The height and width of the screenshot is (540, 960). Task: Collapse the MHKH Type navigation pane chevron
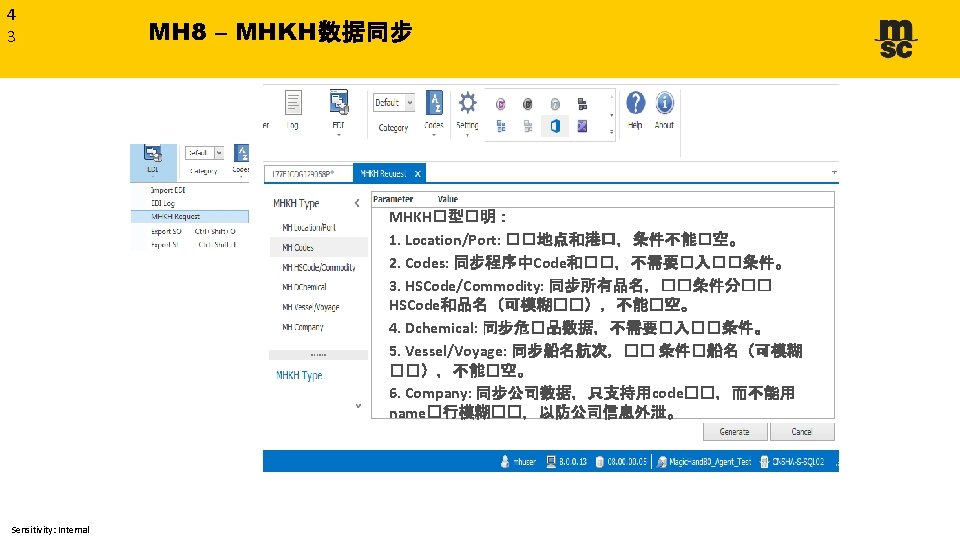[x=357, y=203]
